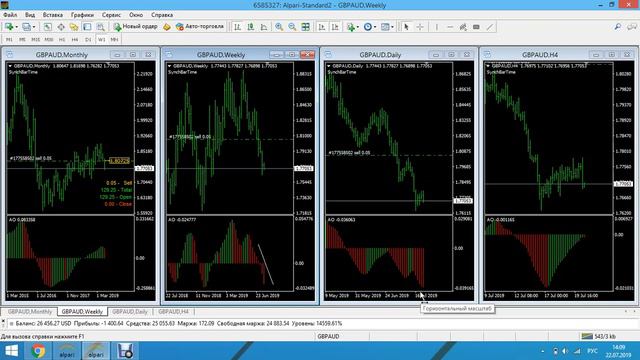Select the Vertical Line drawing tool
This screenshot has width=640, height=360.
click(x=436, y=27)
